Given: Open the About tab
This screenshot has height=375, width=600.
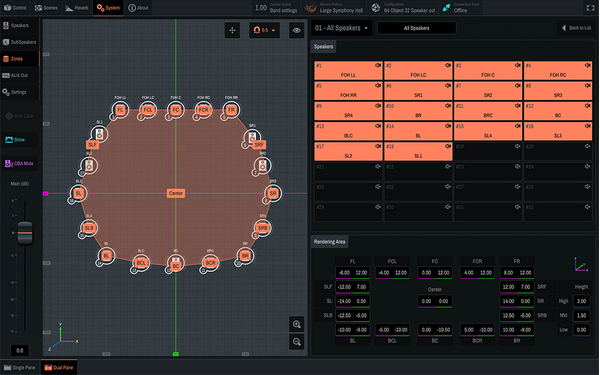Looking at the screenshot, I should tap(138, 8).
